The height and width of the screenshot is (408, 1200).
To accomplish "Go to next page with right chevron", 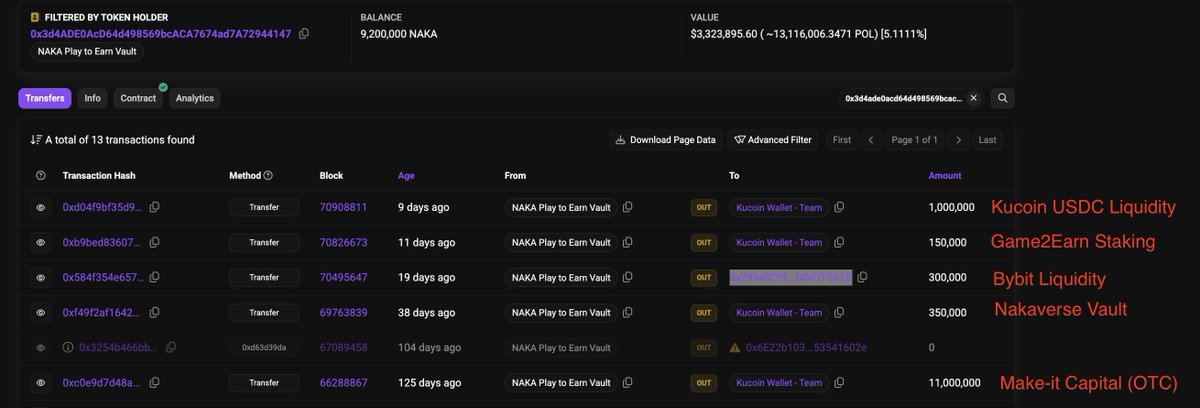I will point(958,140).
